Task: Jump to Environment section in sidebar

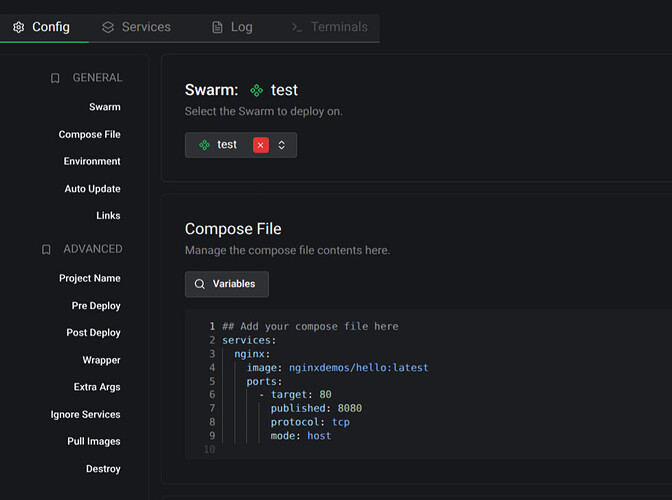Action: [92, 162]
